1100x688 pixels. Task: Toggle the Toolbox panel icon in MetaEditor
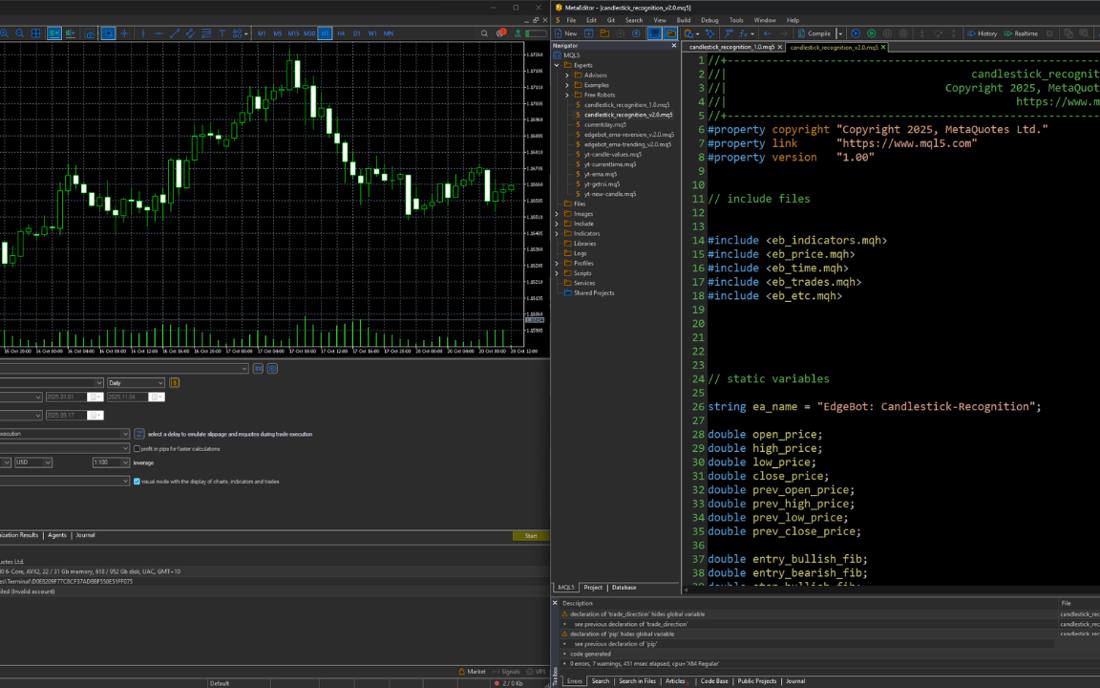[x=671, y=33]
